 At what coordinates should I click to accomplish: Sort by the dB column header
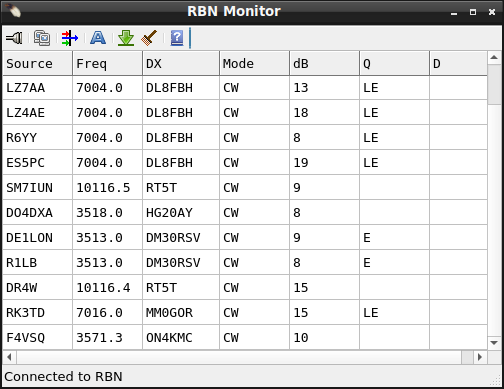pyautogui.click(x=325, y=63)
